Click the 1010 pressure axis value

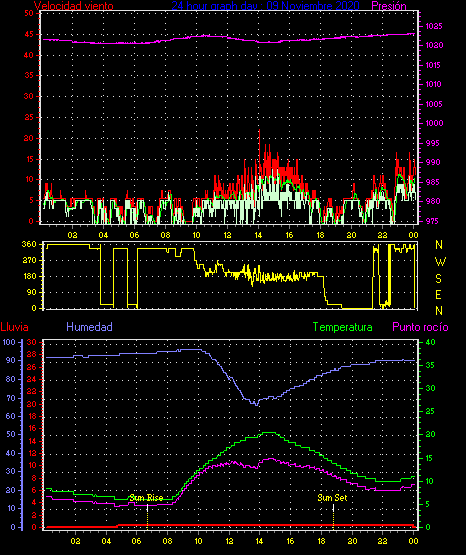434,84
